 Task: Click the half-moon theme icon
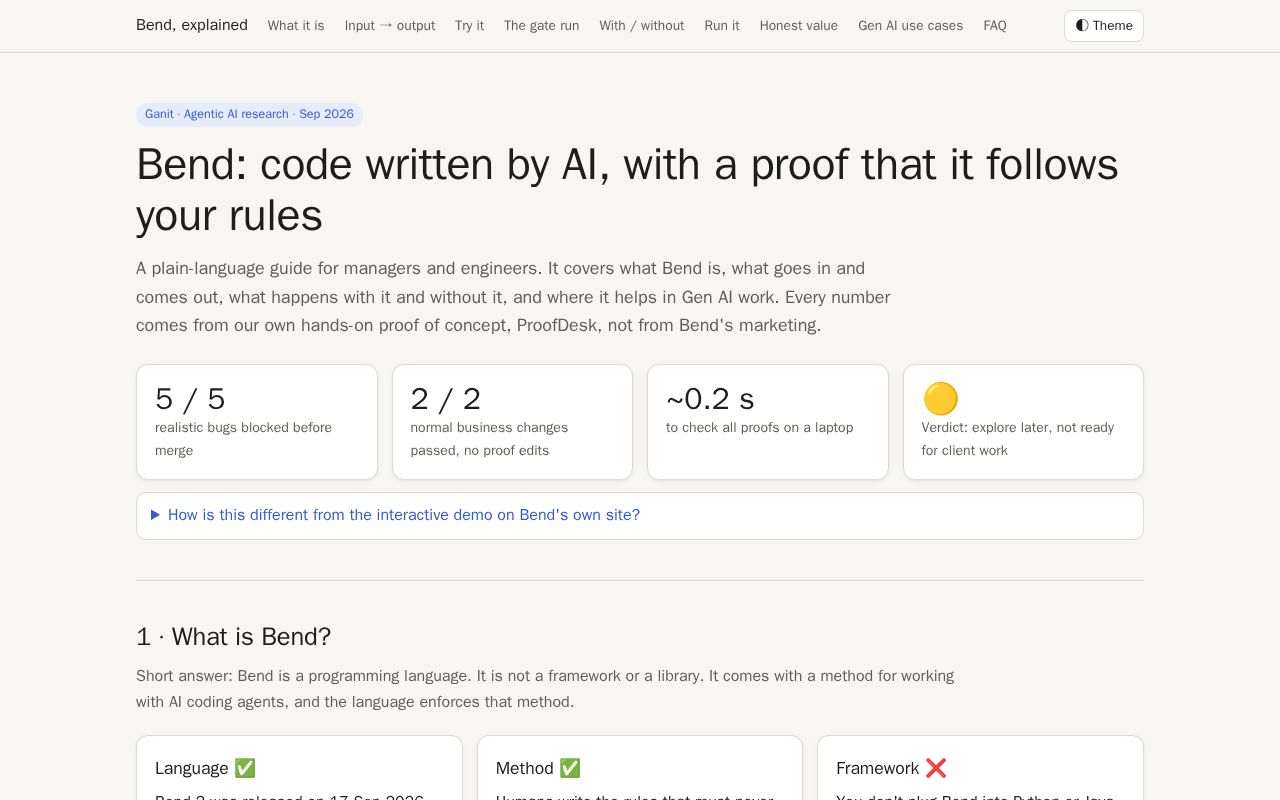[1082, 26]
